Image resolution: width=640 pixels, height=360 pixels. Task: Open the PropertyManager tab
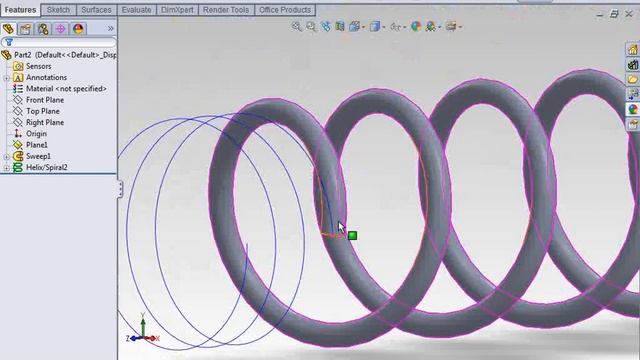[x=25, y=29]
